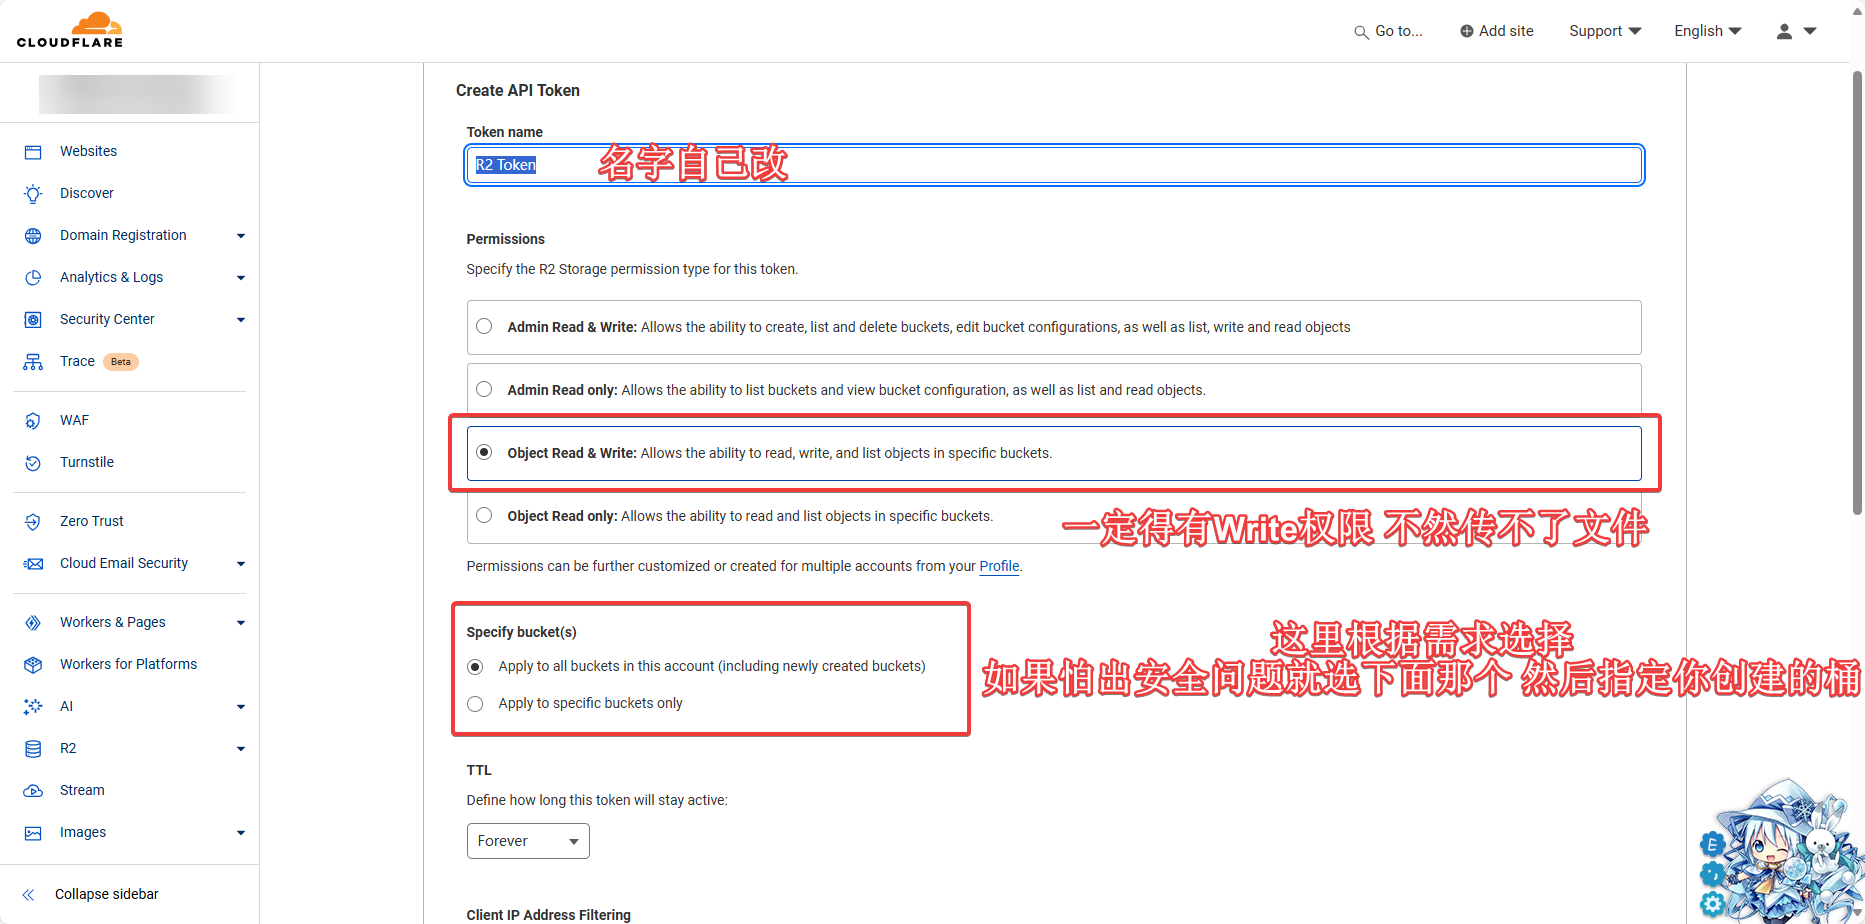Click the Token name input field
Screen dimensions: 1865x924
[x=1054, y=165]
